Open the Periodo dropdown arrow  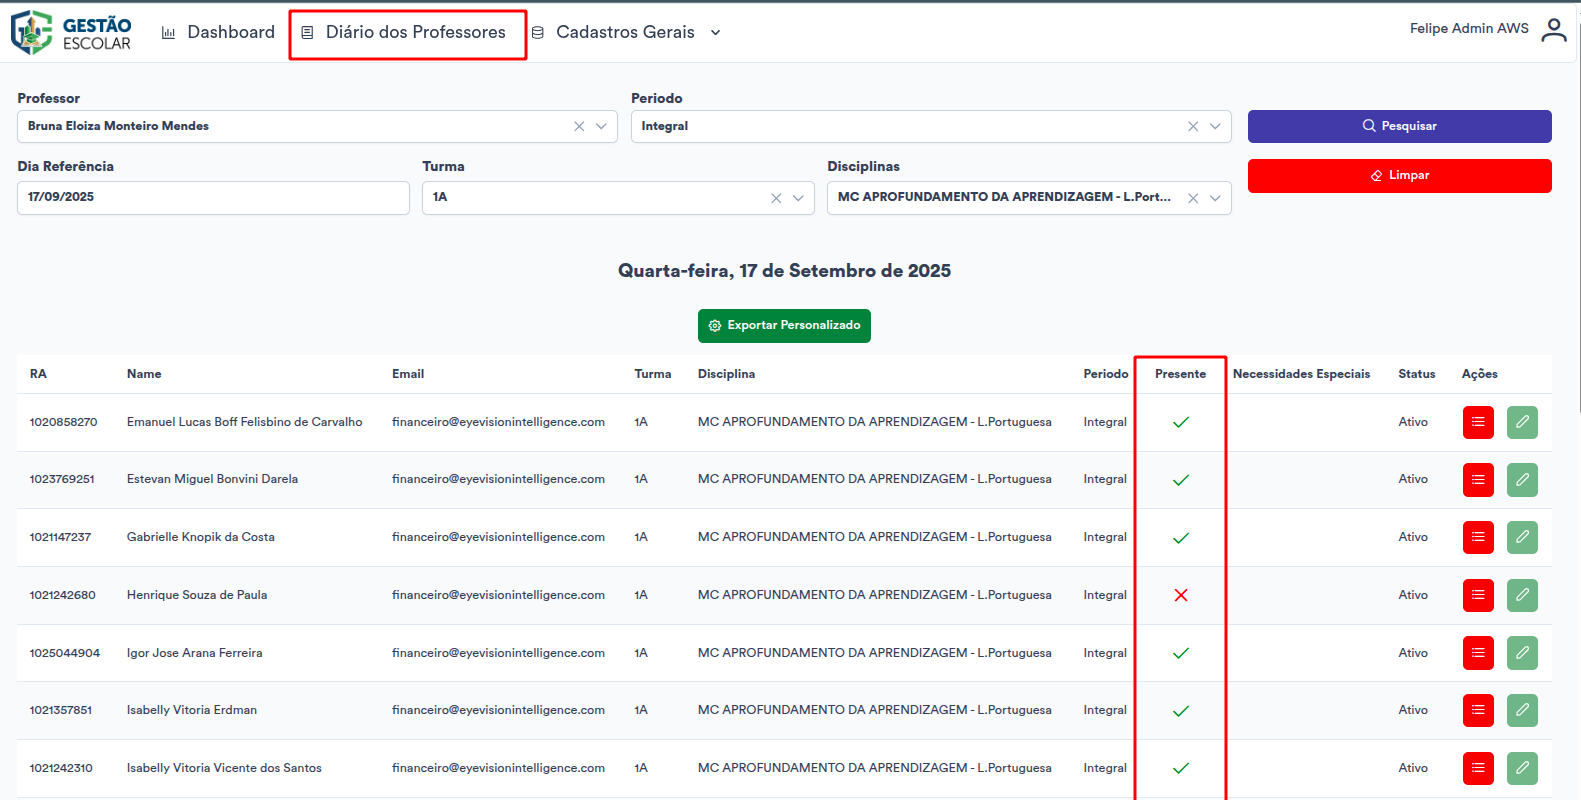click(1215, 127)
